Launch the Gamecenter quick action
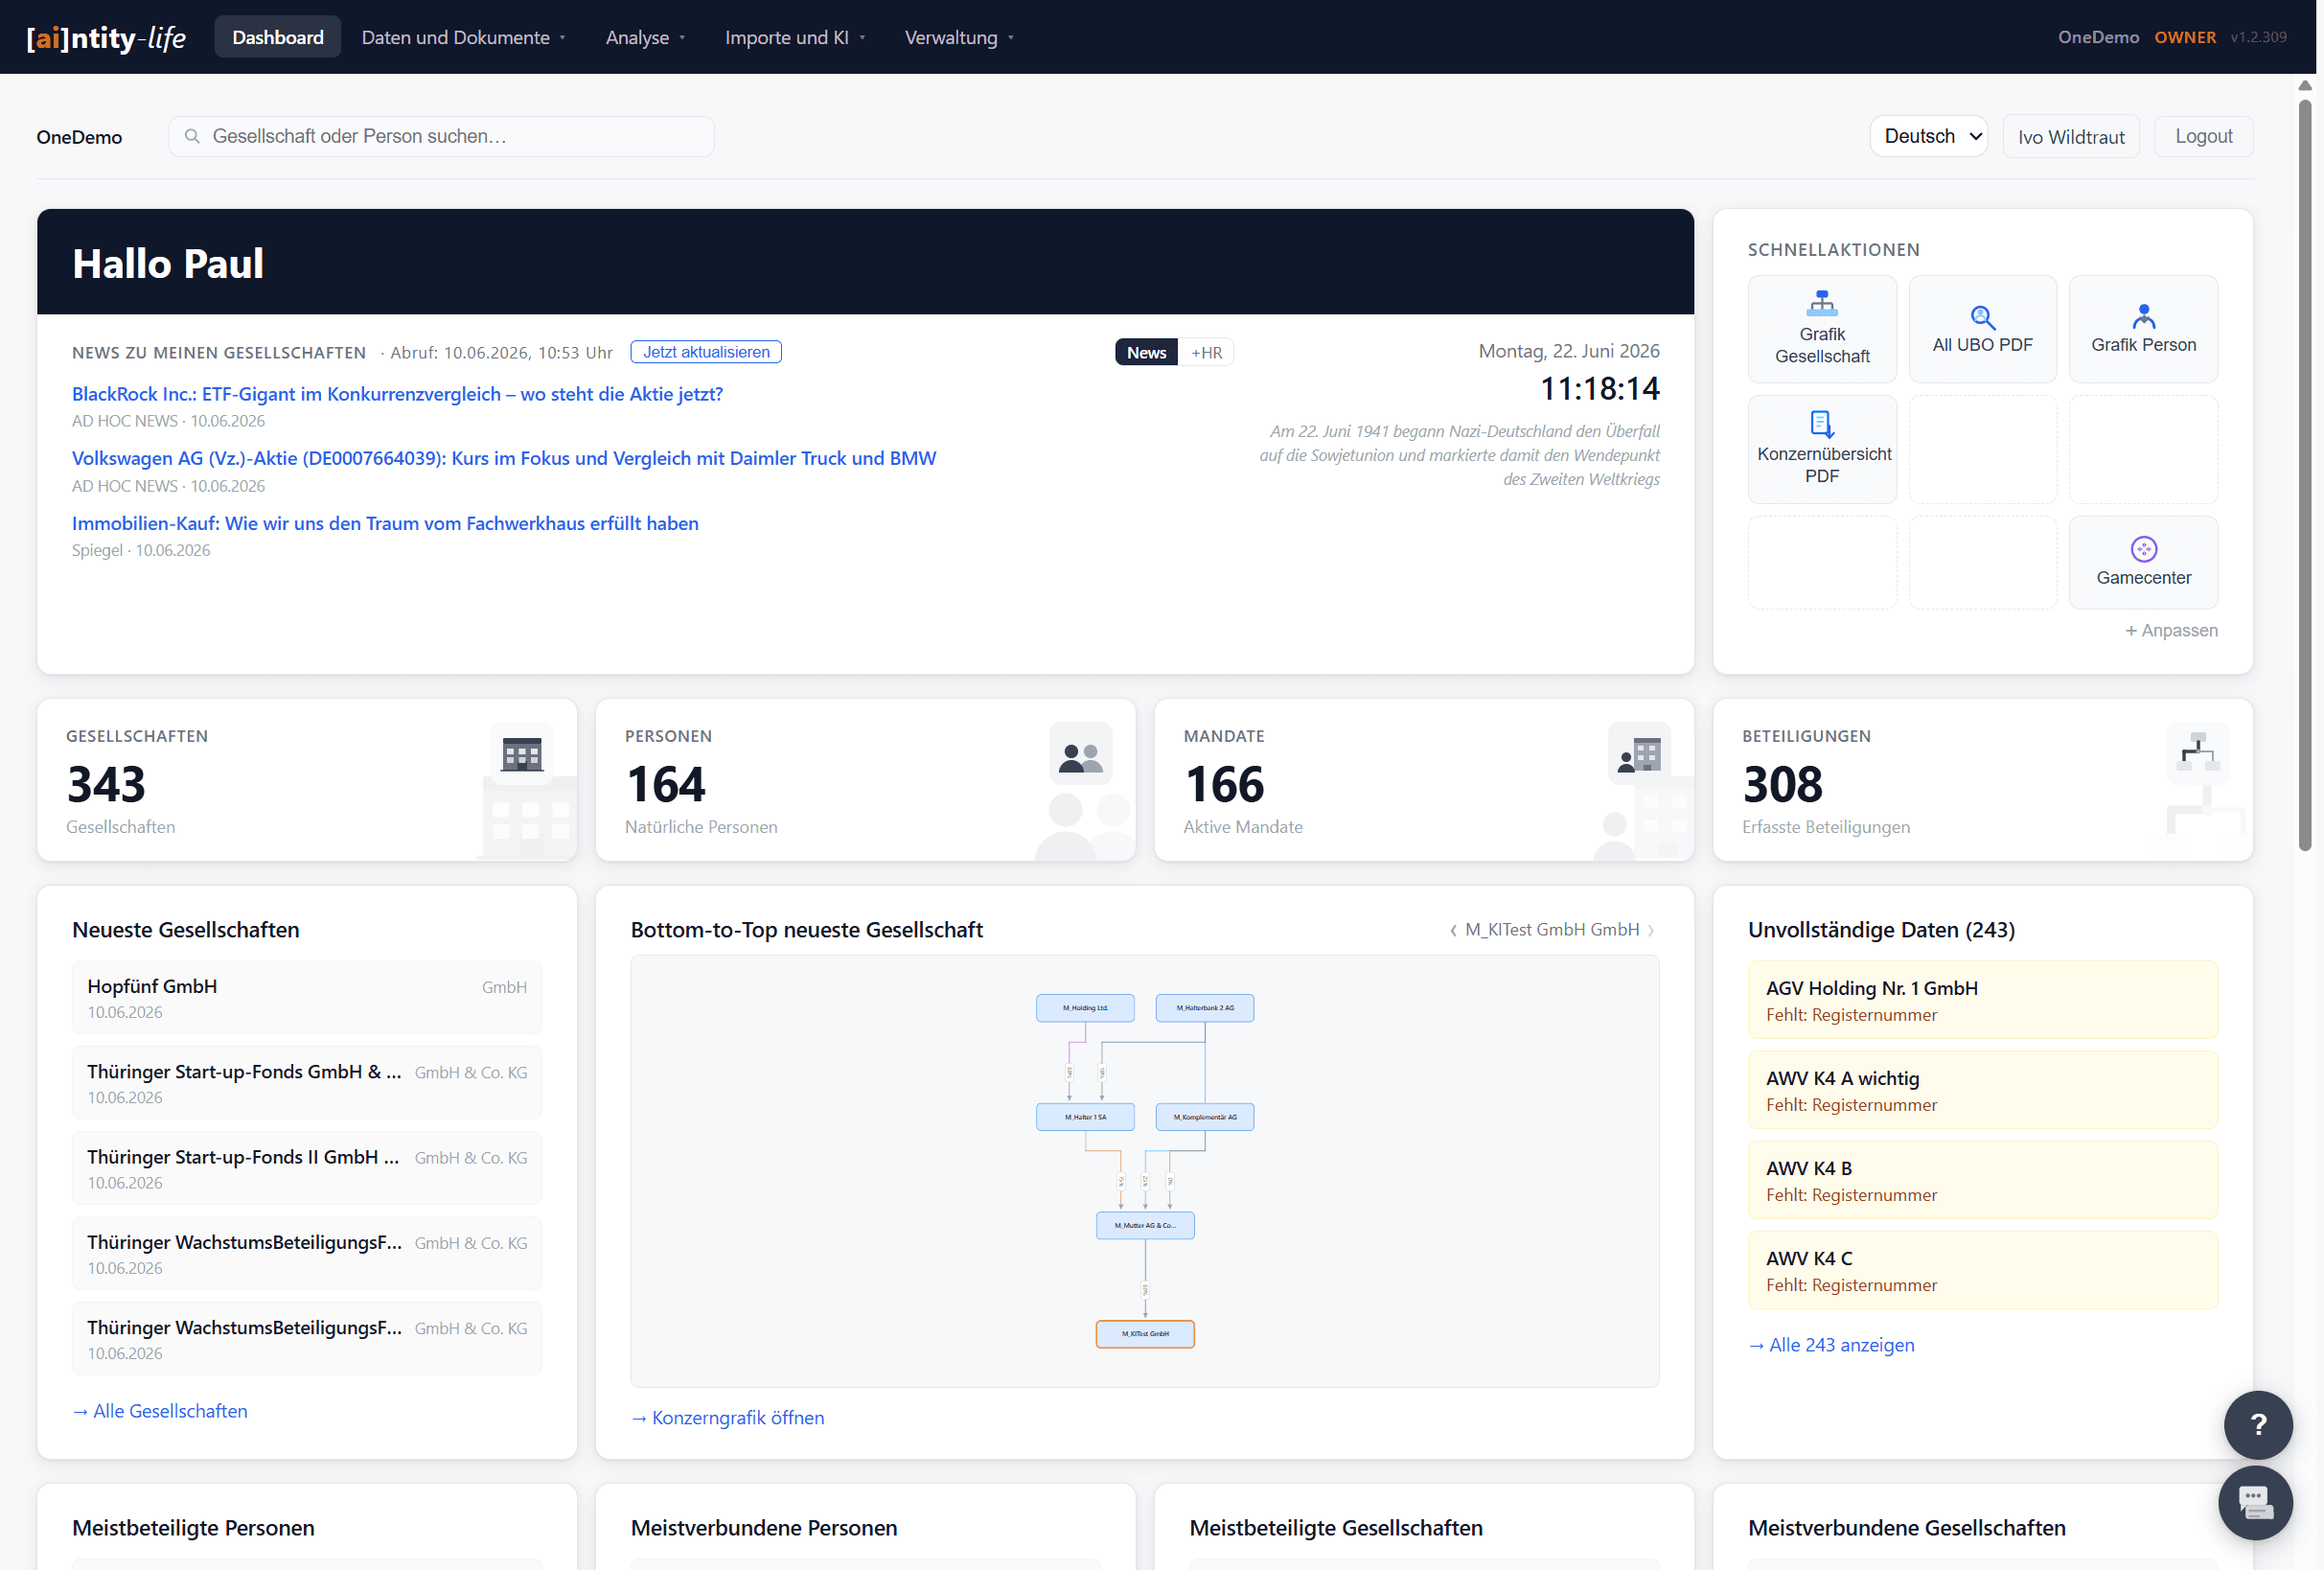 pyautogui.click(x=2143, y=562)
